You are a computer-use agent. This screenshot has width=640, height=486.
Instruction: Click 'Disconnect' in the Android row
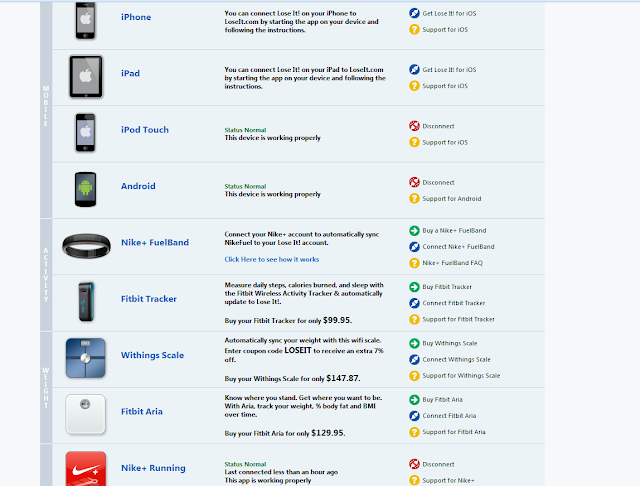click(438, 182)
